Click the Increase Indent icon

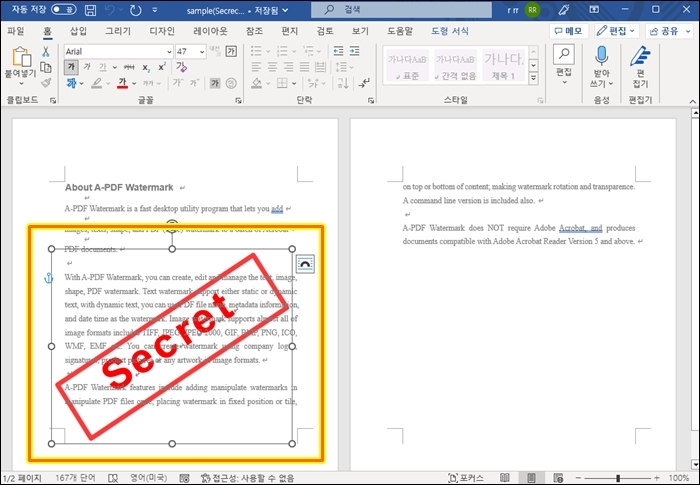(354, 51)
